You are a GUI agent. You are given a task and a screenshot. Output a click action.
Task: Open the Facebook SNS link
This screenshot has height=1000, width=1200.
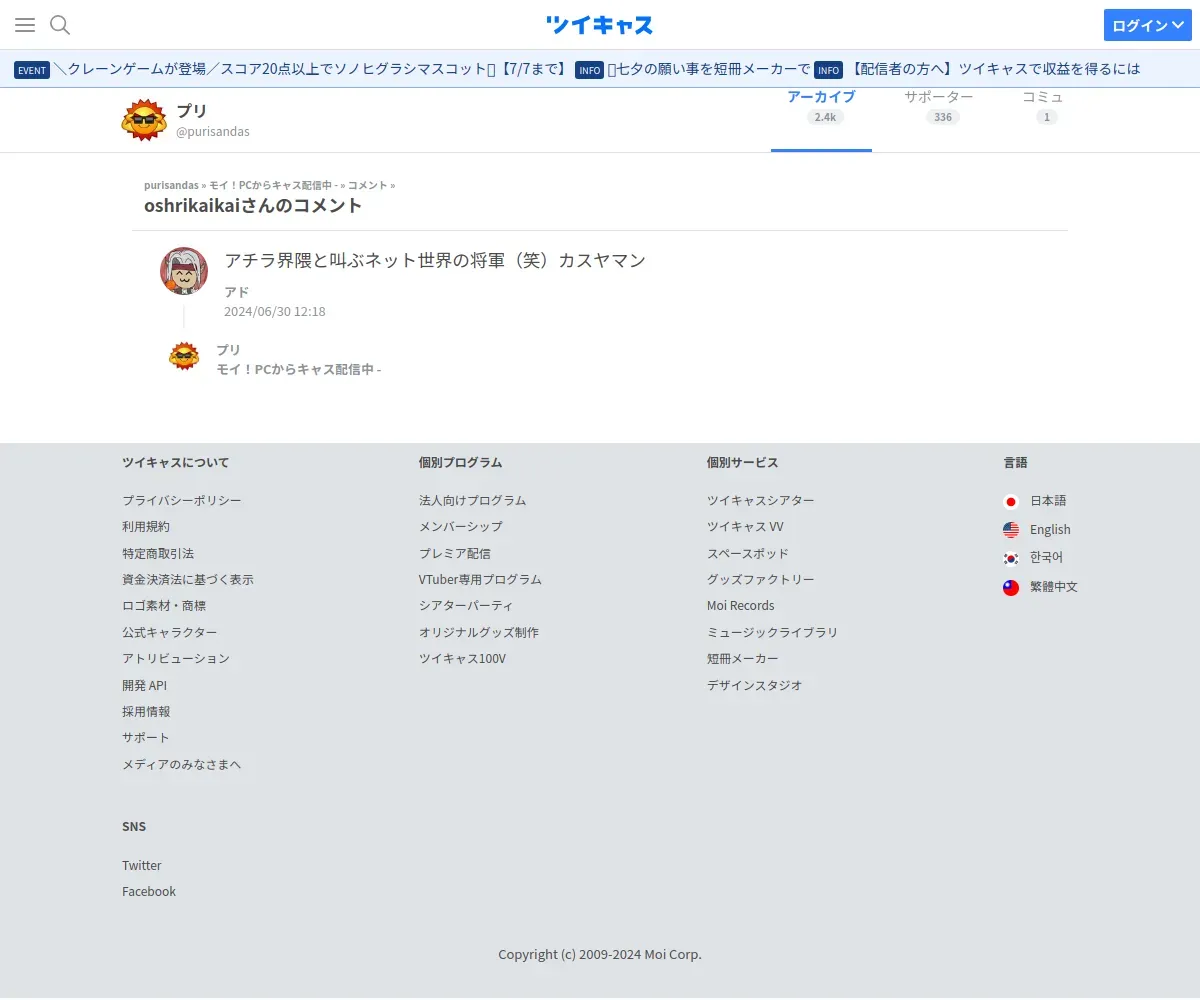[149, 891]
